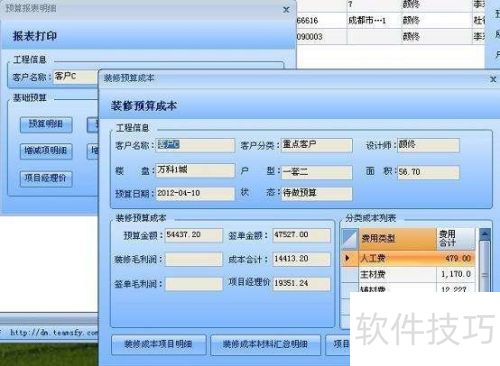Click the 项目经理价 field 19351.24
The width and height of the screenshot is (500, 366).
(x=301, y=284)
